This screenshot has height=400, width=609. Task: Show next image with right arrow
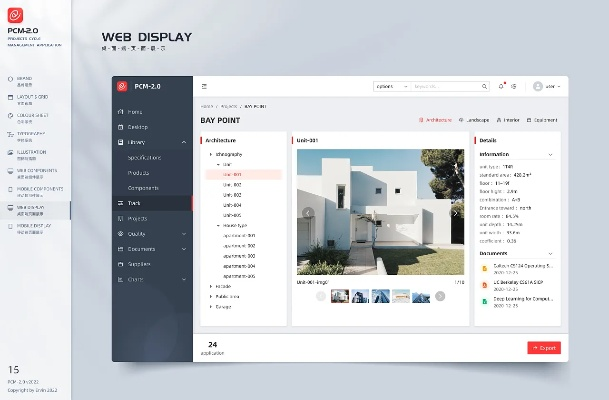[456, 212]
